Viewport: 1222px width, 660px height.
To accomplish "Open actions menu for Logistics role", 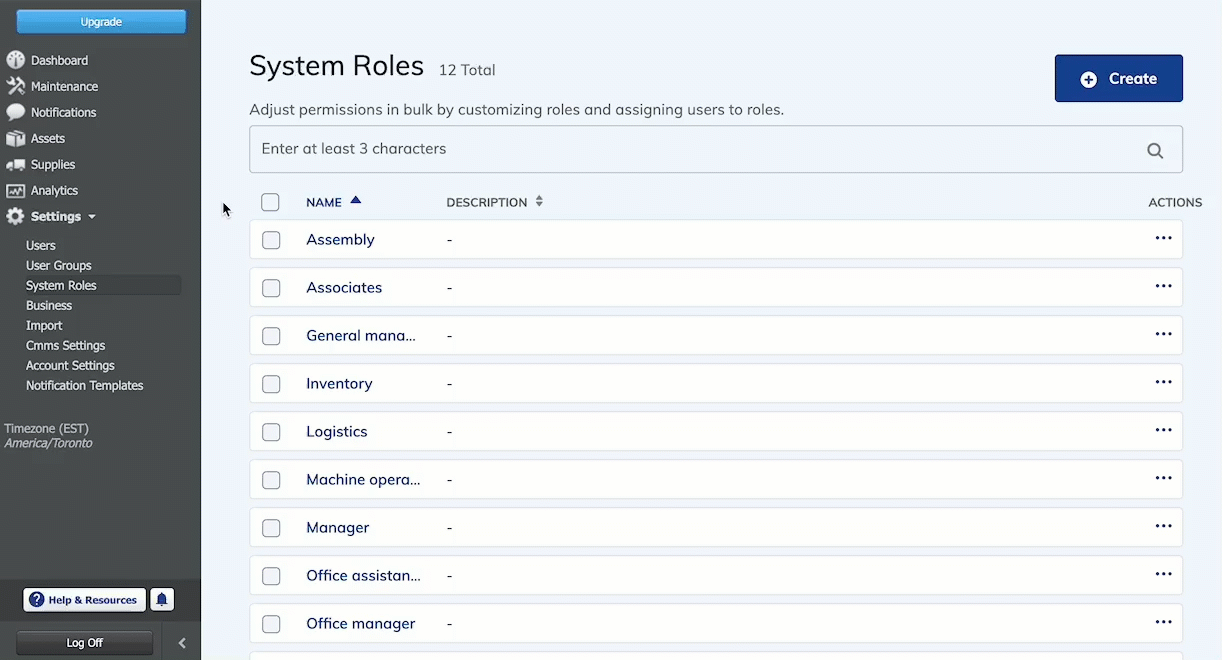I will (x=1163, y=430).
